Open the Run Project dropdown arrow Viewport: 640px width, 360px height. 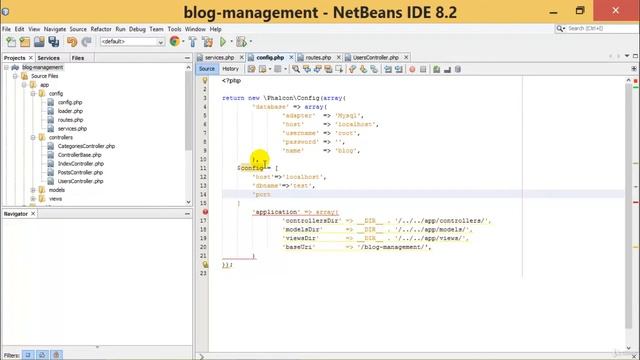click(231, 42)
